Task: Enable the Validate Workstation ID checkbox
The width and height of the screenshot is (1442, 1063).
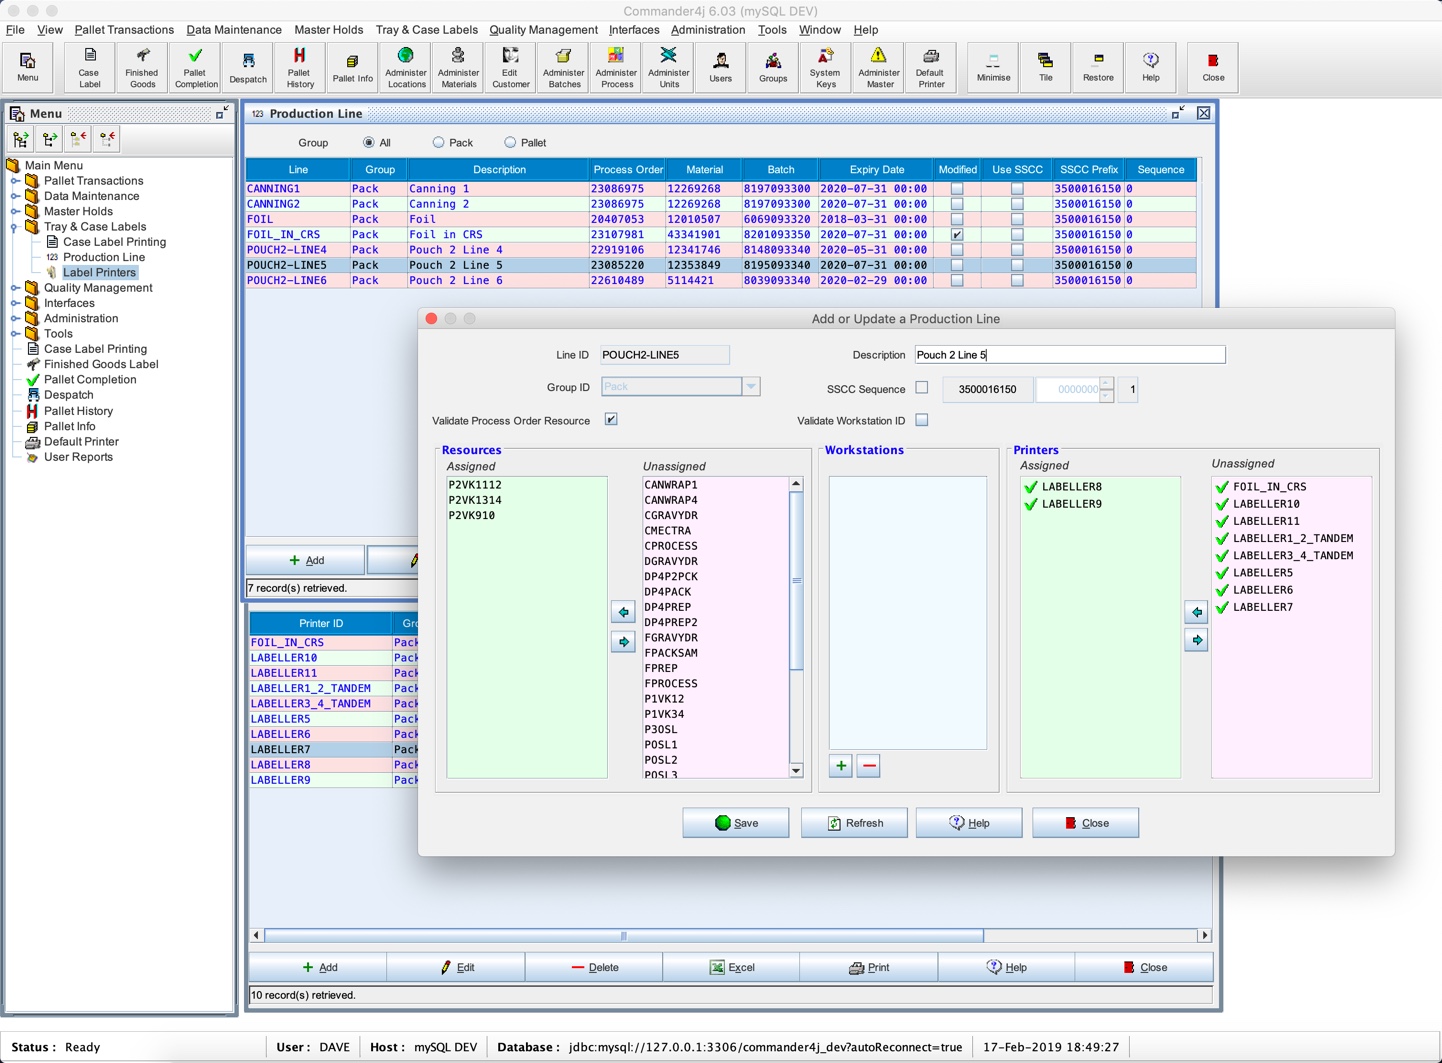Action: point(922,420)
